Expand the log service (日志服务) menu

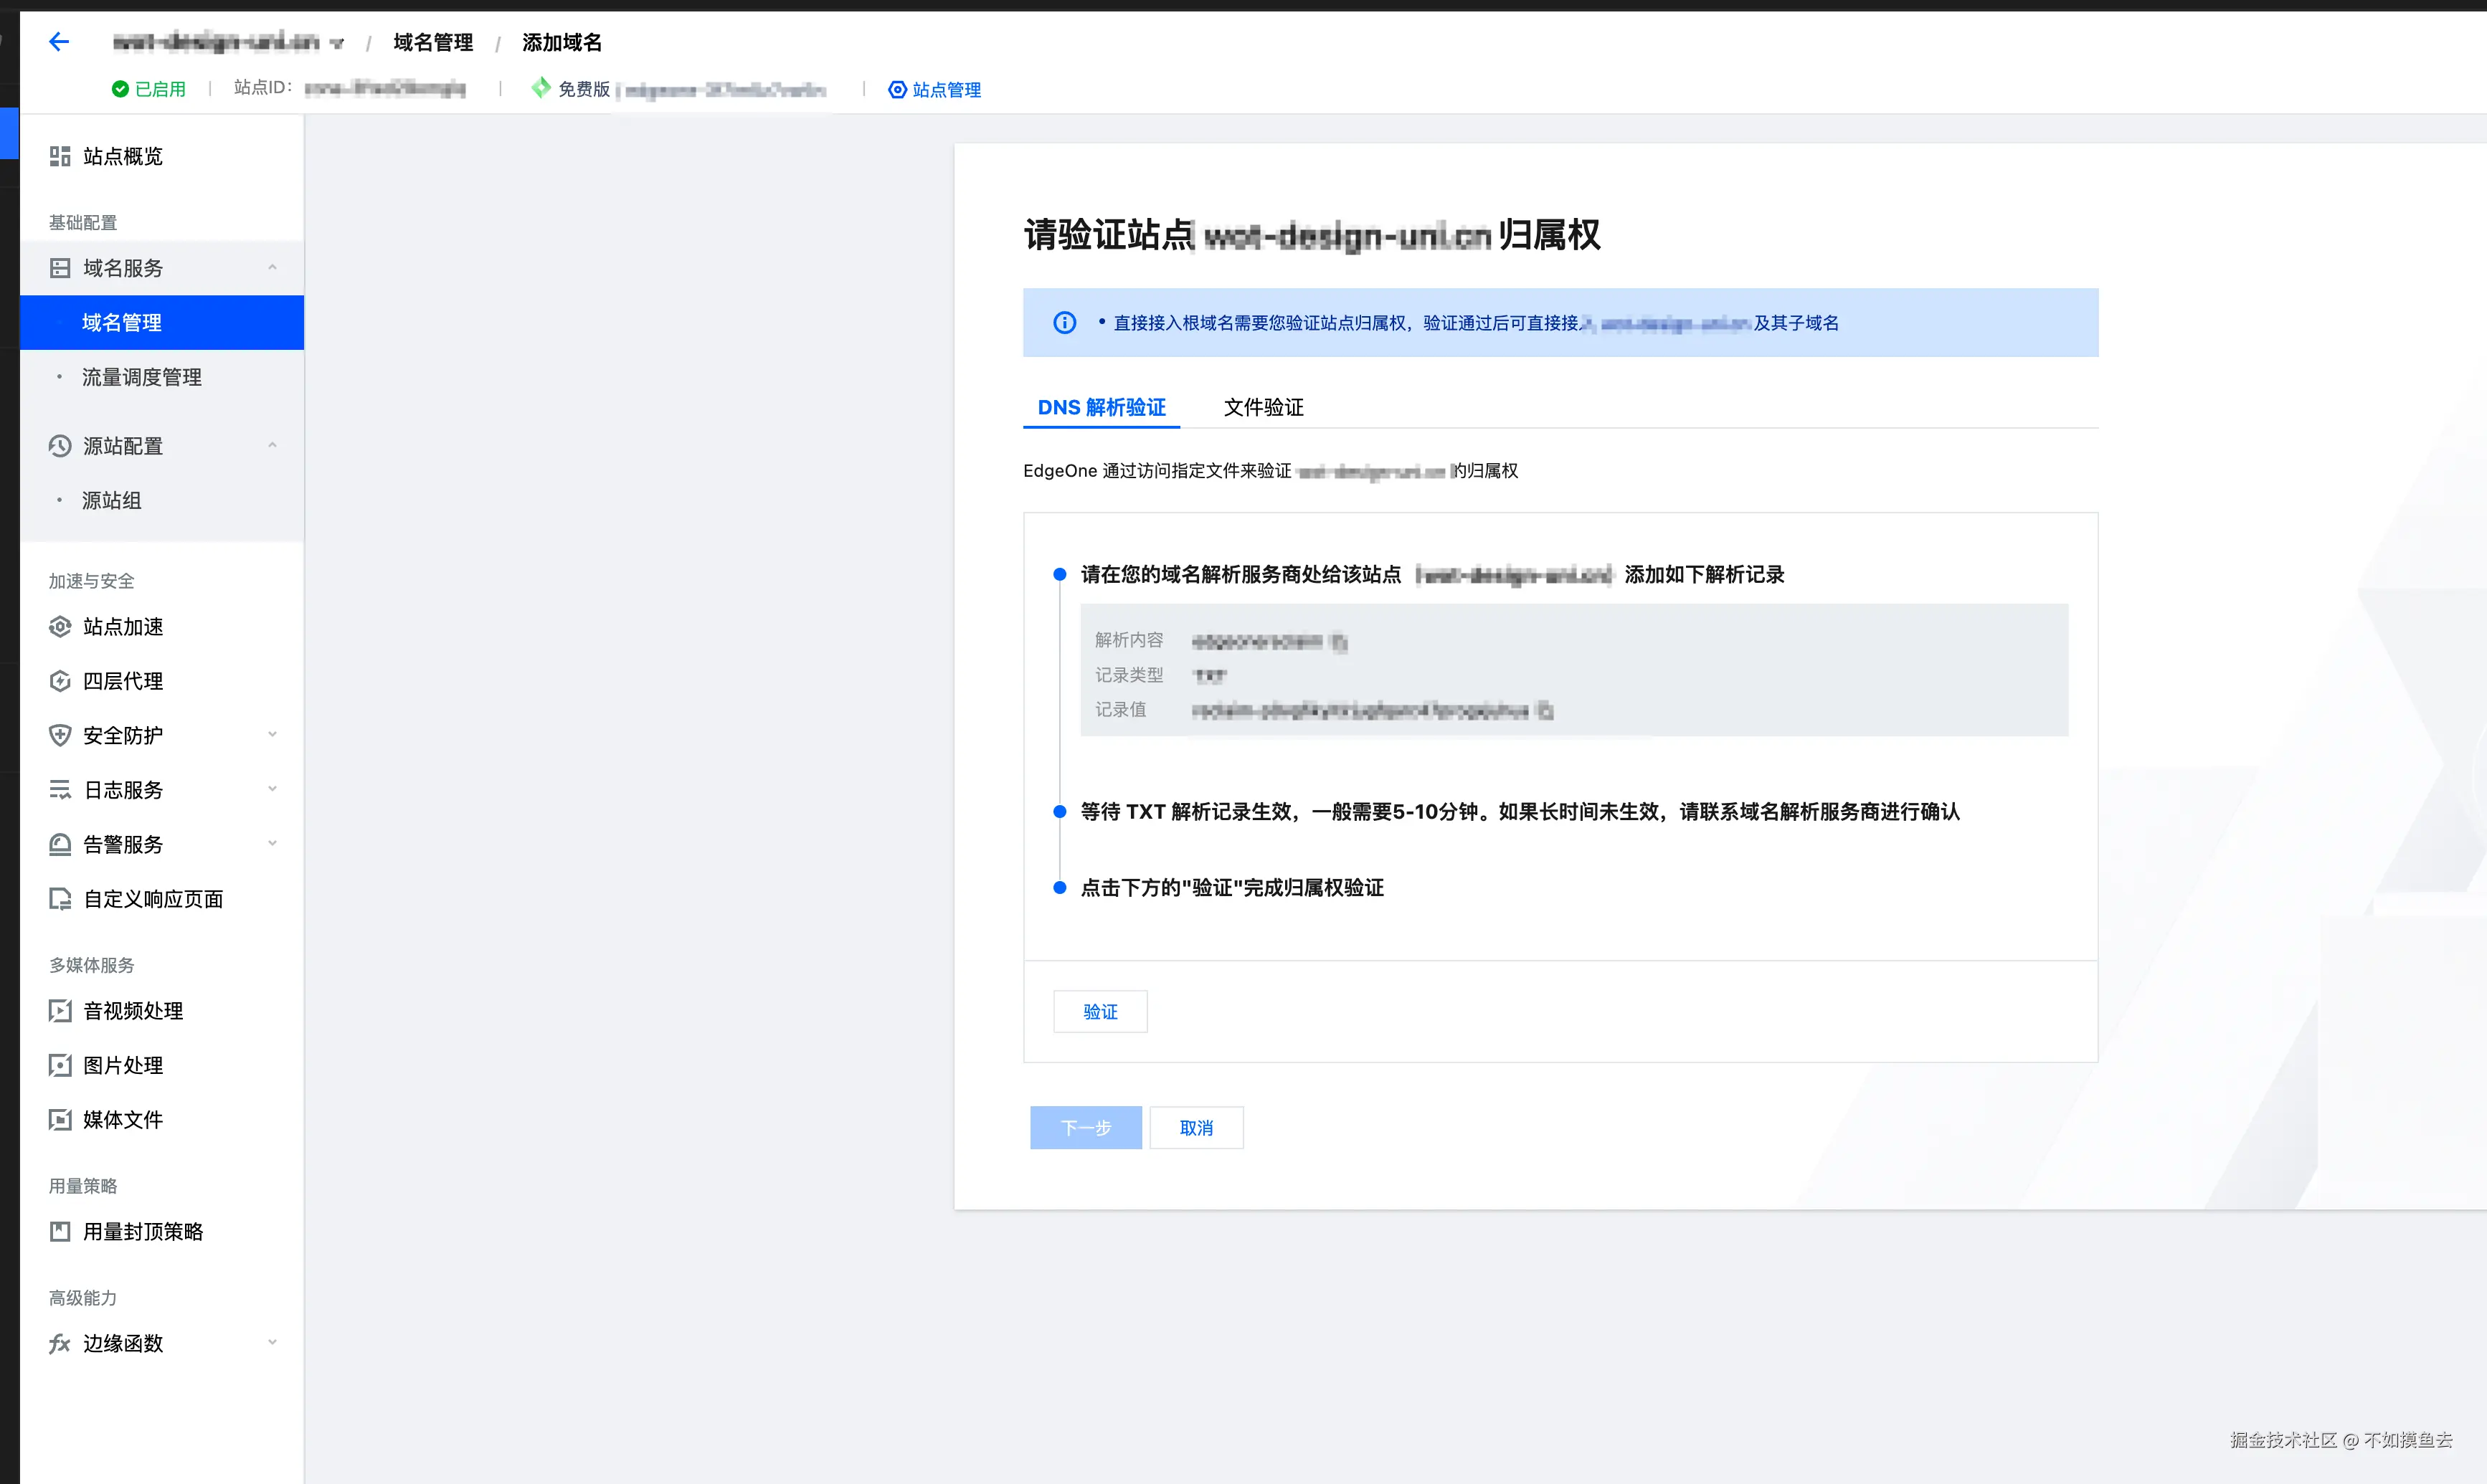[272, 790]
